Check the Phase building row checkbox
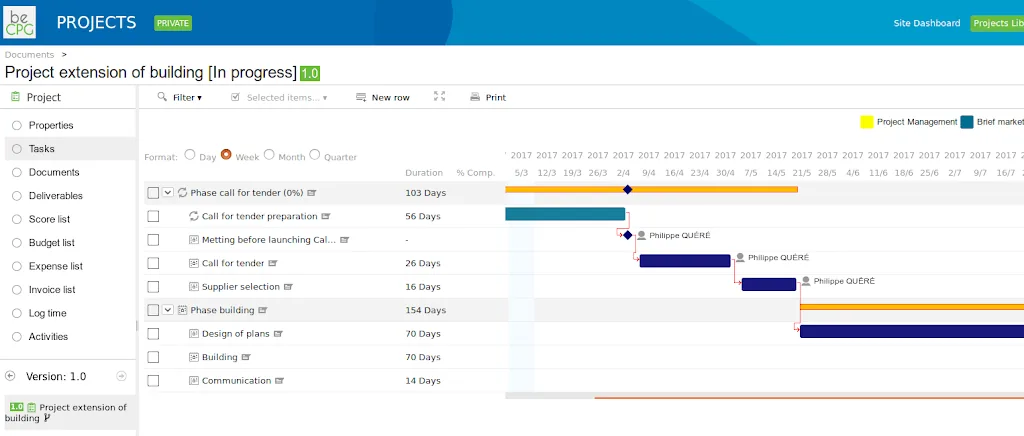1024x436 pixels. click(153, 310)
